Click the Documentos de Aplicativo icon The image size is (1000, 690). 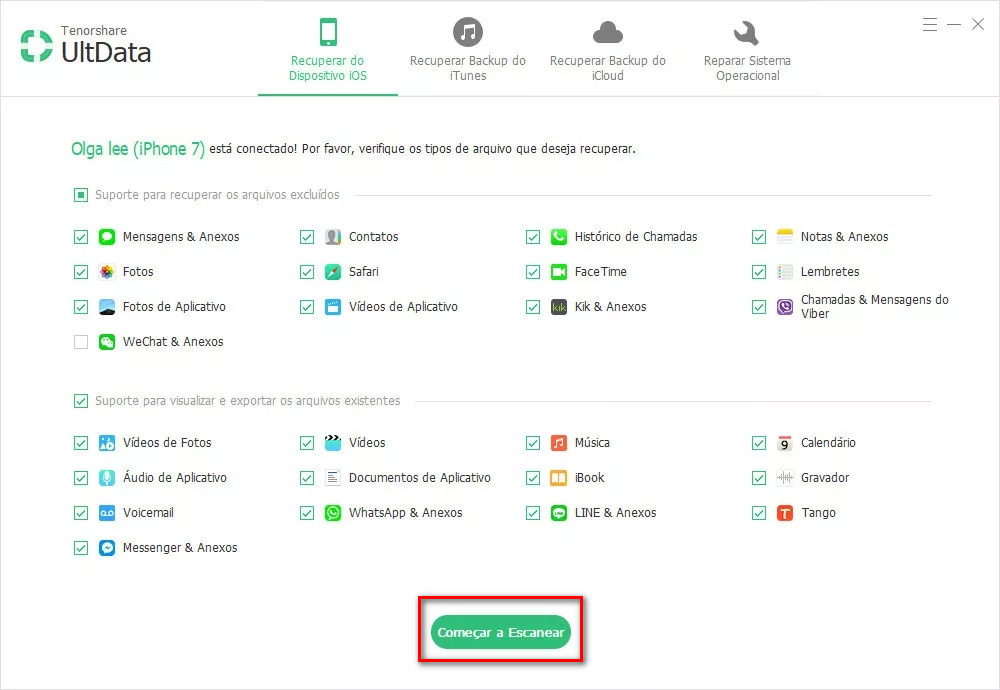333,478
